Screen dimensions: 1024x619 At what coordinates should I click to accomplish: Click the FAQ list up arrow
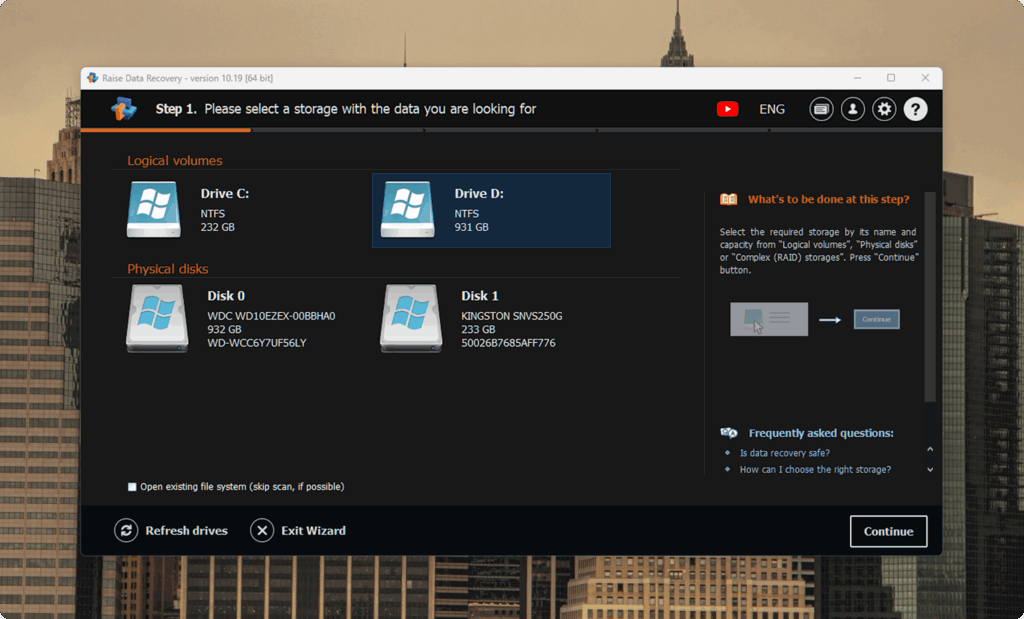pos(930,449)
